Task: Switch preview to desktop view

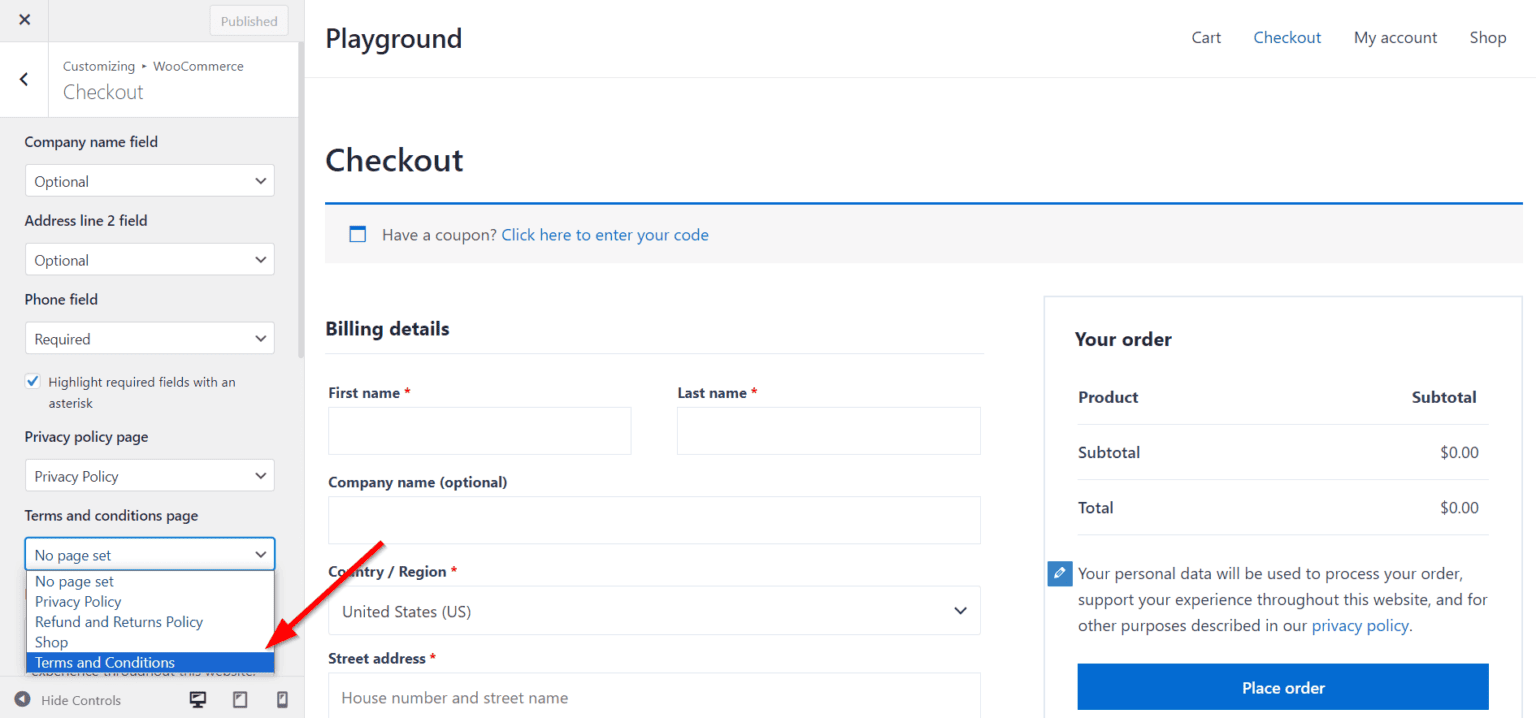Action: point(197,700)
